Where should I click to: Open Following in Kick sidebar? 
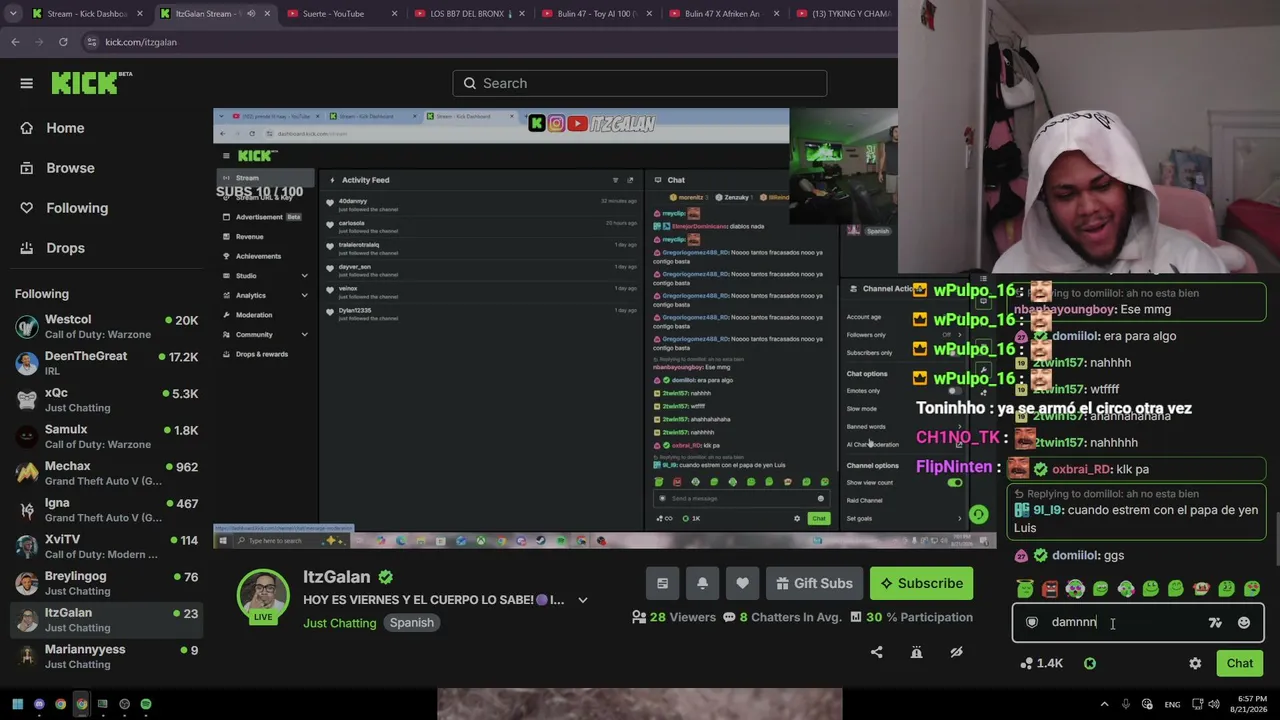77,208
